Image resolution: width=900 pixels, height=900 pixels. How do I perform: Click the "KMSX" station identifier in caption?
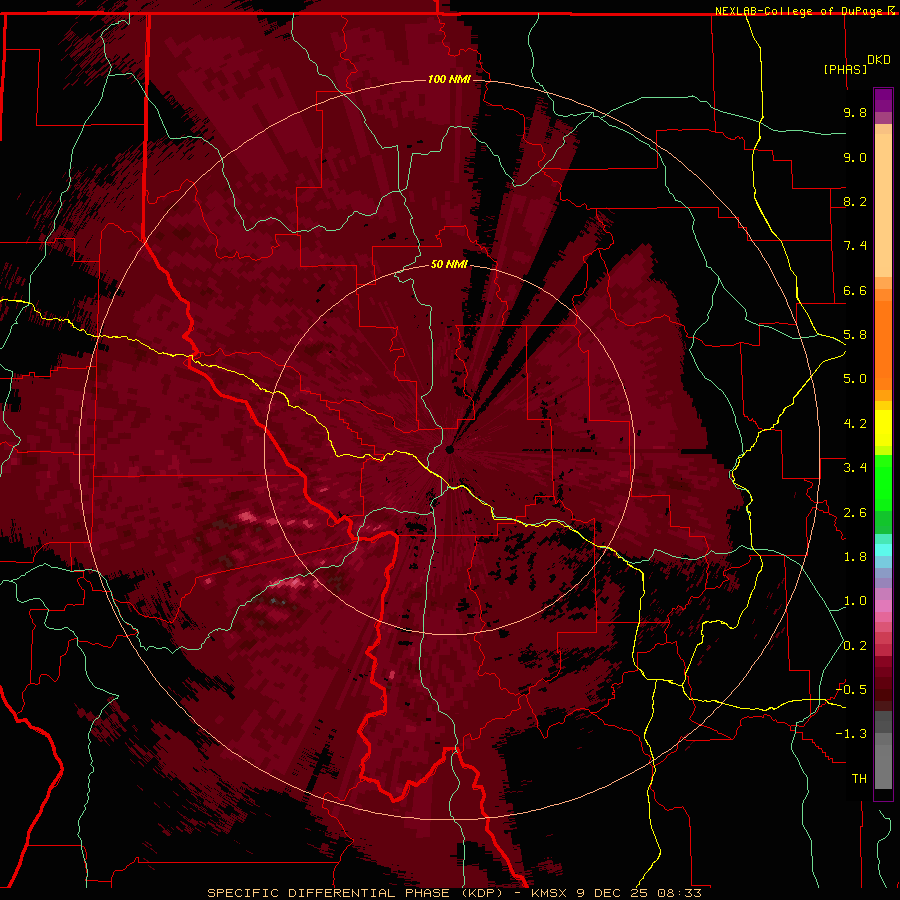pos(550,893)
